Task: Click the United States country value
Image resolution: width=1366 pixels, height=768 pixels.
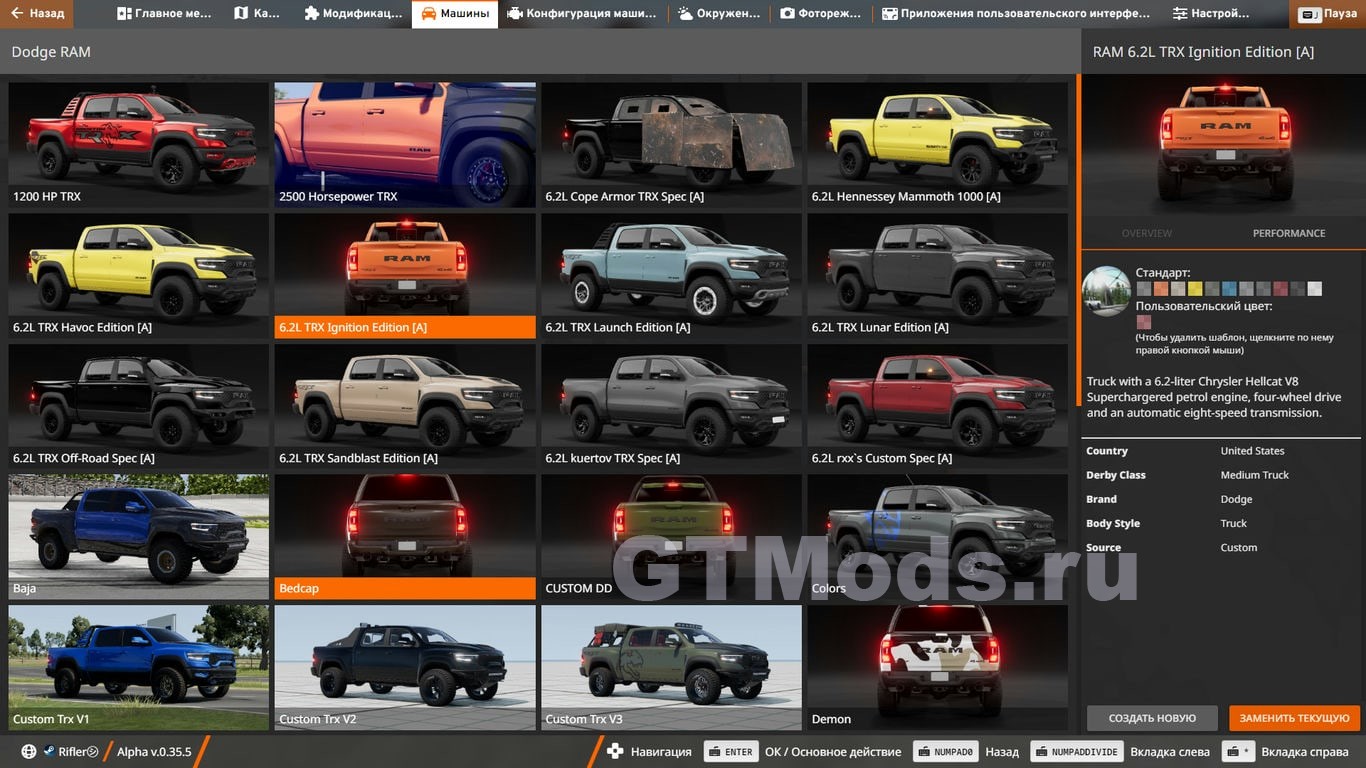Action: tap(1252, 451)
